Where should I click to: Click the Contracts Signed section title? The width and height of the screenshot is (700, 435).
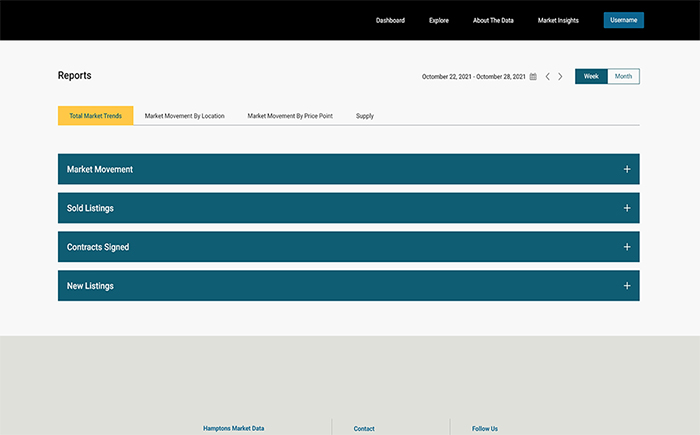[98, 247]
